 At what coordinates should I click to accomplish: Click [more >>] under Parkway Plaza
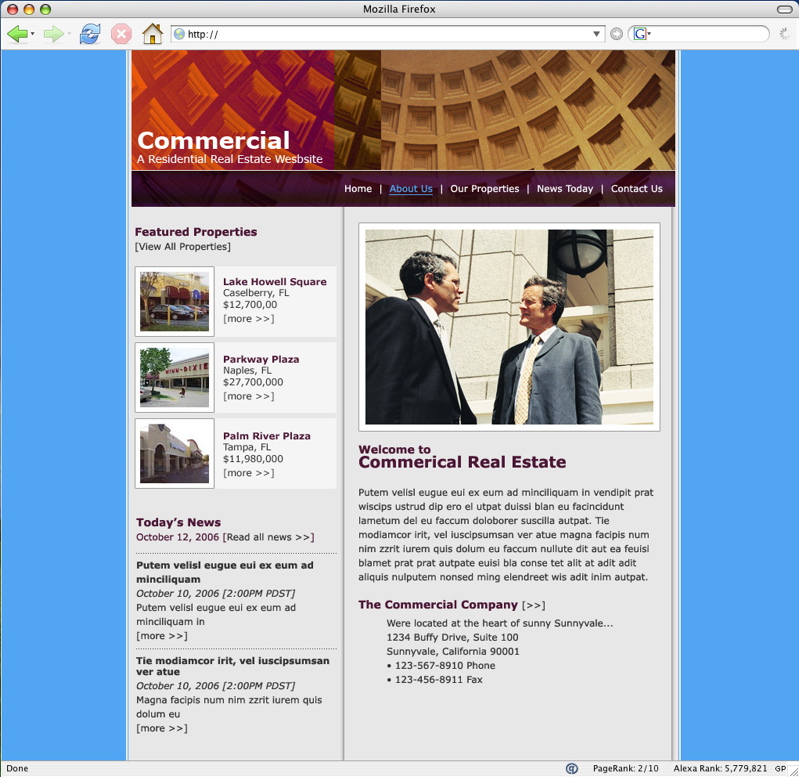[248, 396]
